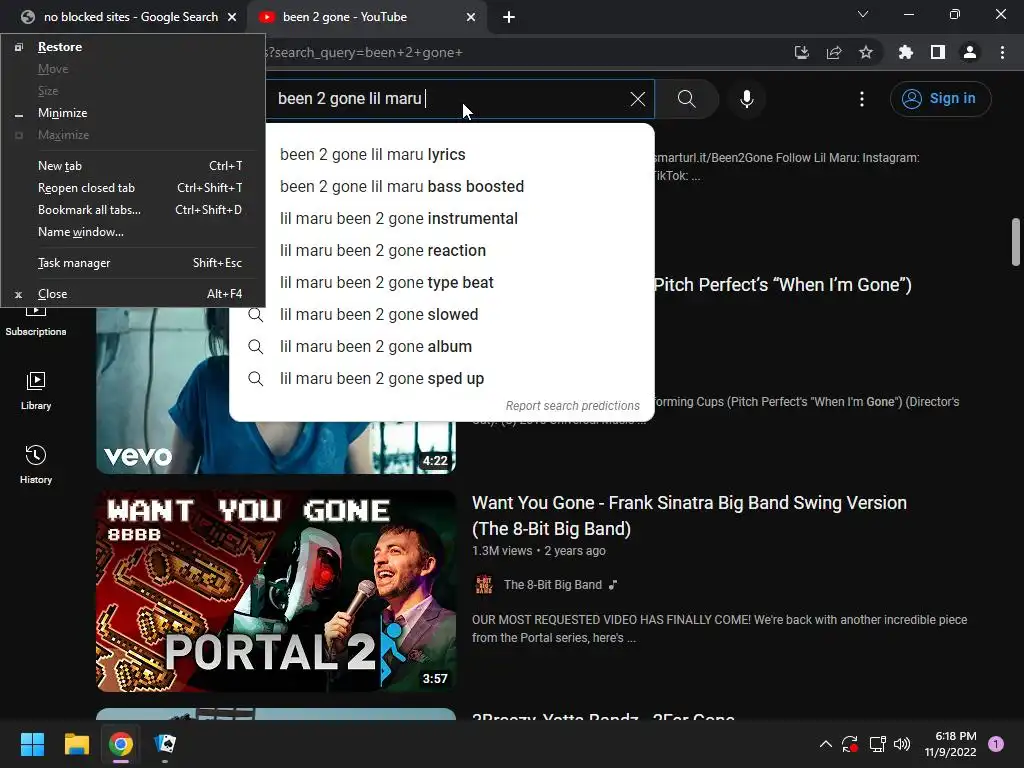Open the clock showing 6:18 PM
This screenshot has height=768, width=1024.
pyautogui.click(x=950, y=744)
